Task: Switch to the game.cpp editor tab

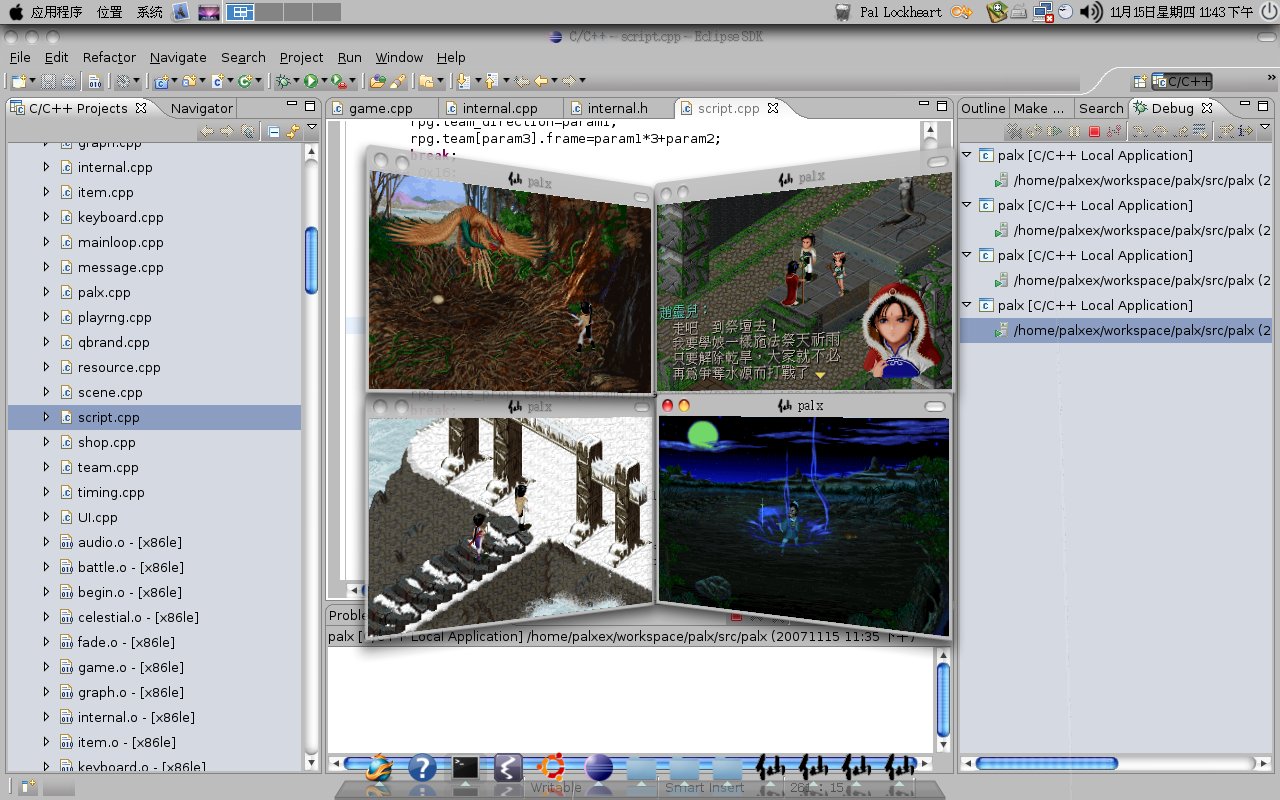Action: (x=380, y=108)
